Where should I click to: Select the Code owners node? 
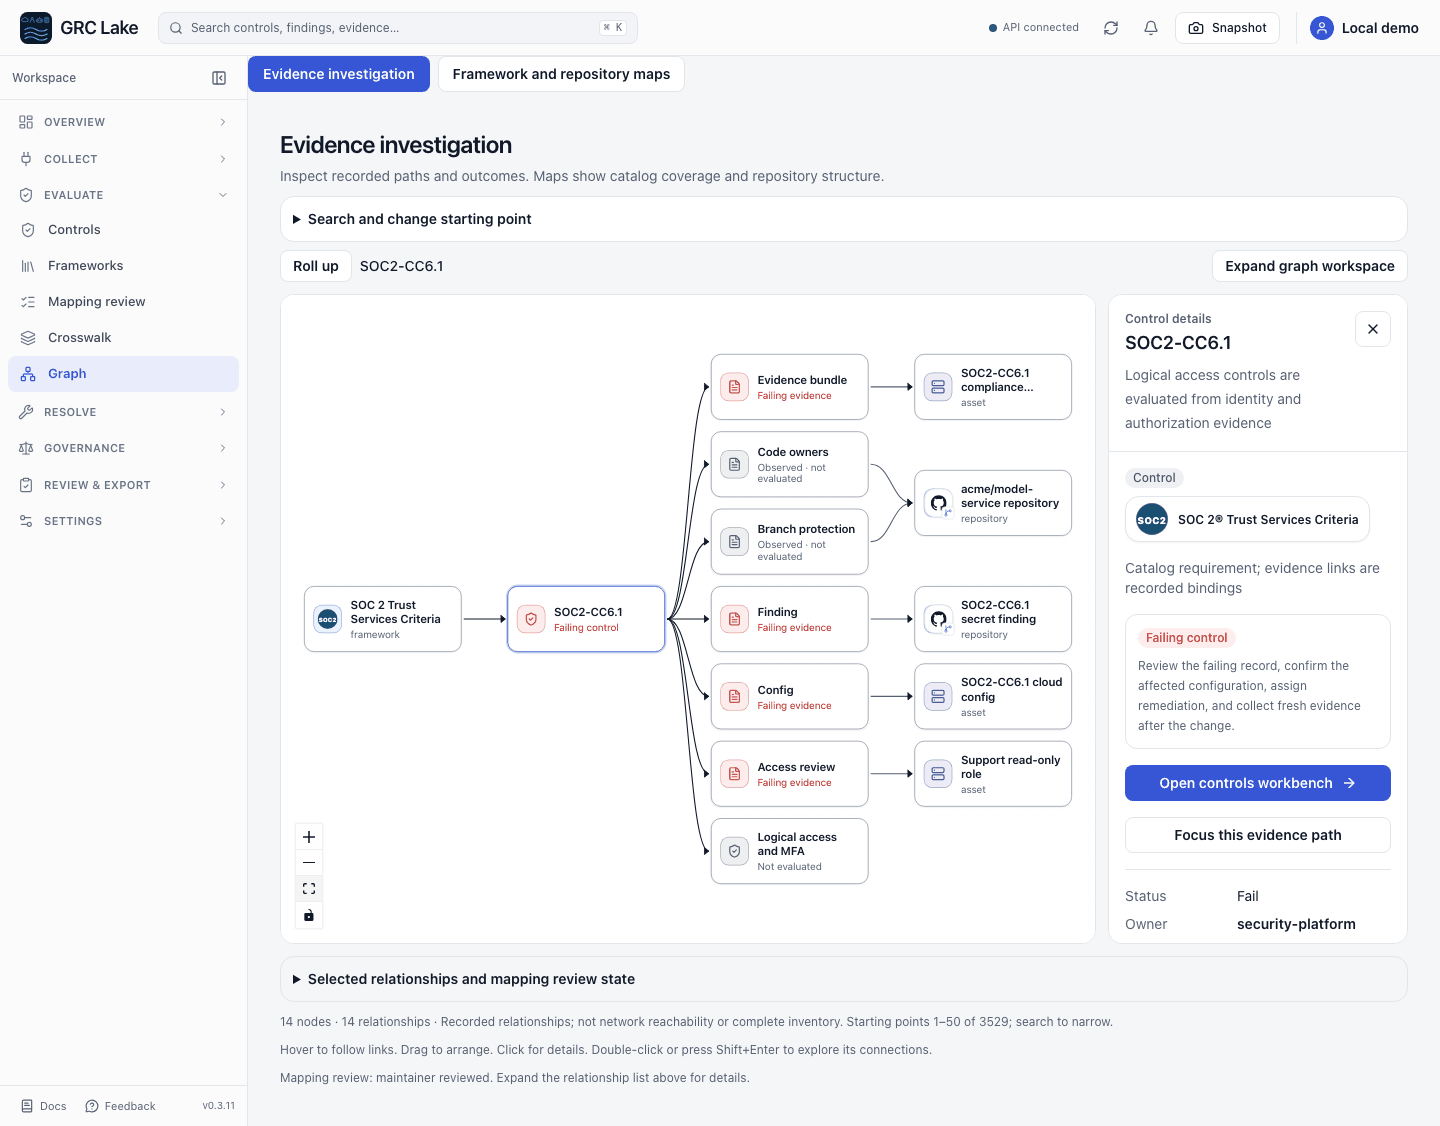[790, 464]
